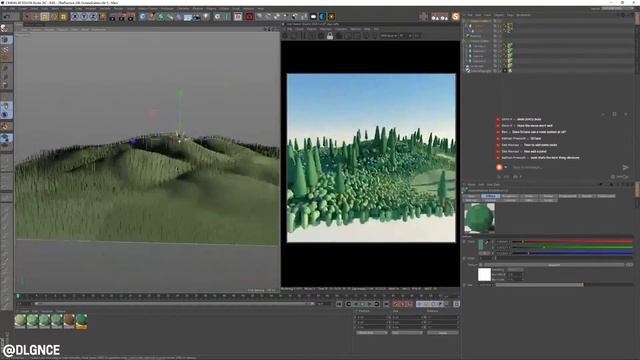
Task: Click the orange S icon at toolbar right
Action: [x=455, y=17]
